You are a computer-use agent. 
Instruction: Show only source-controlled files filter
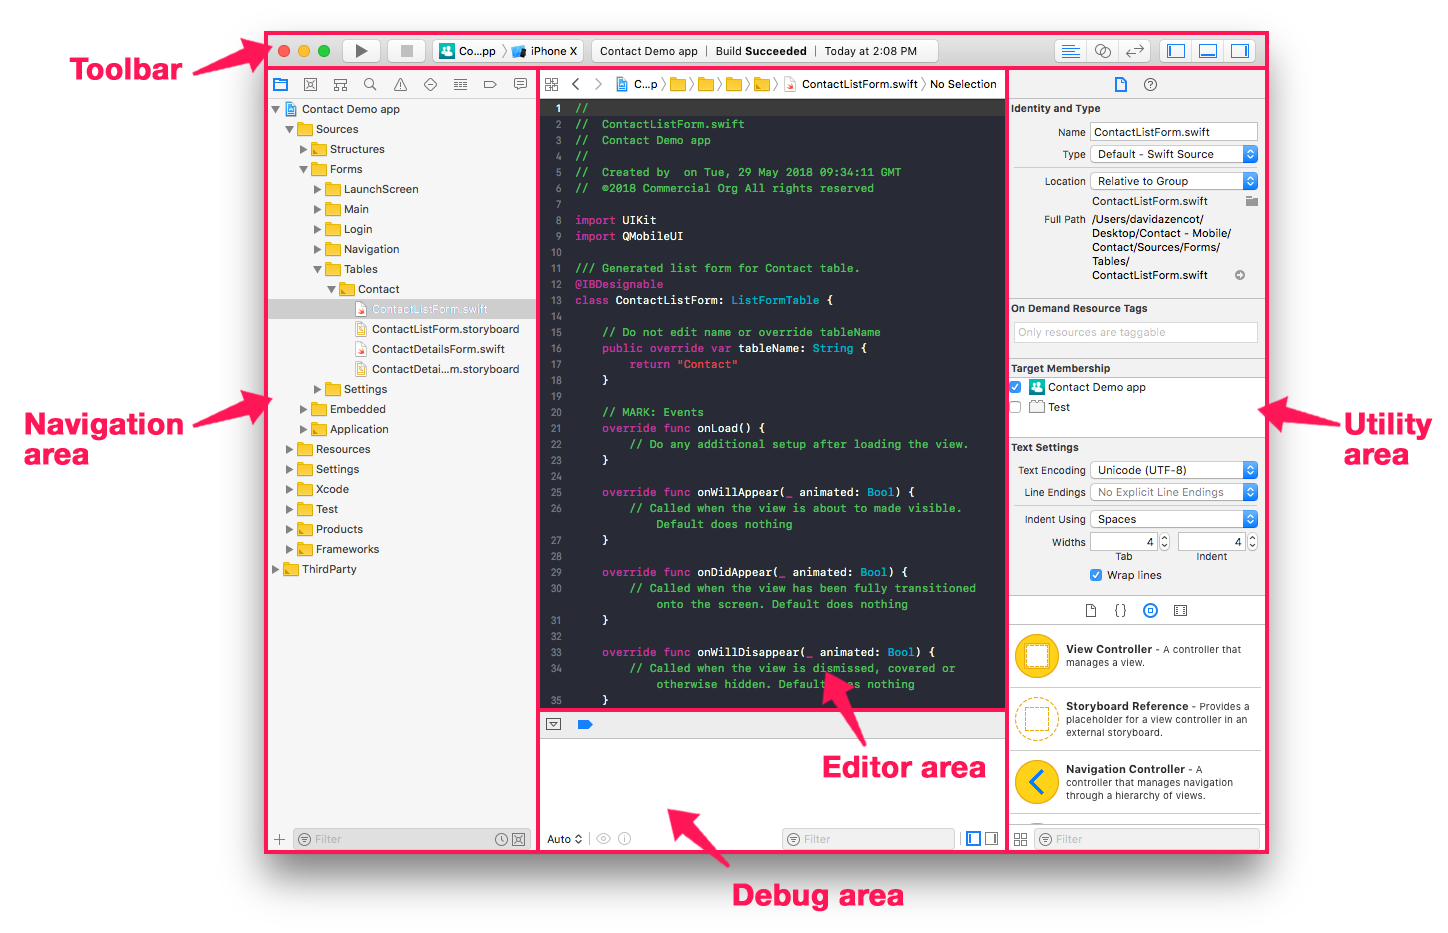click(518, 840)
